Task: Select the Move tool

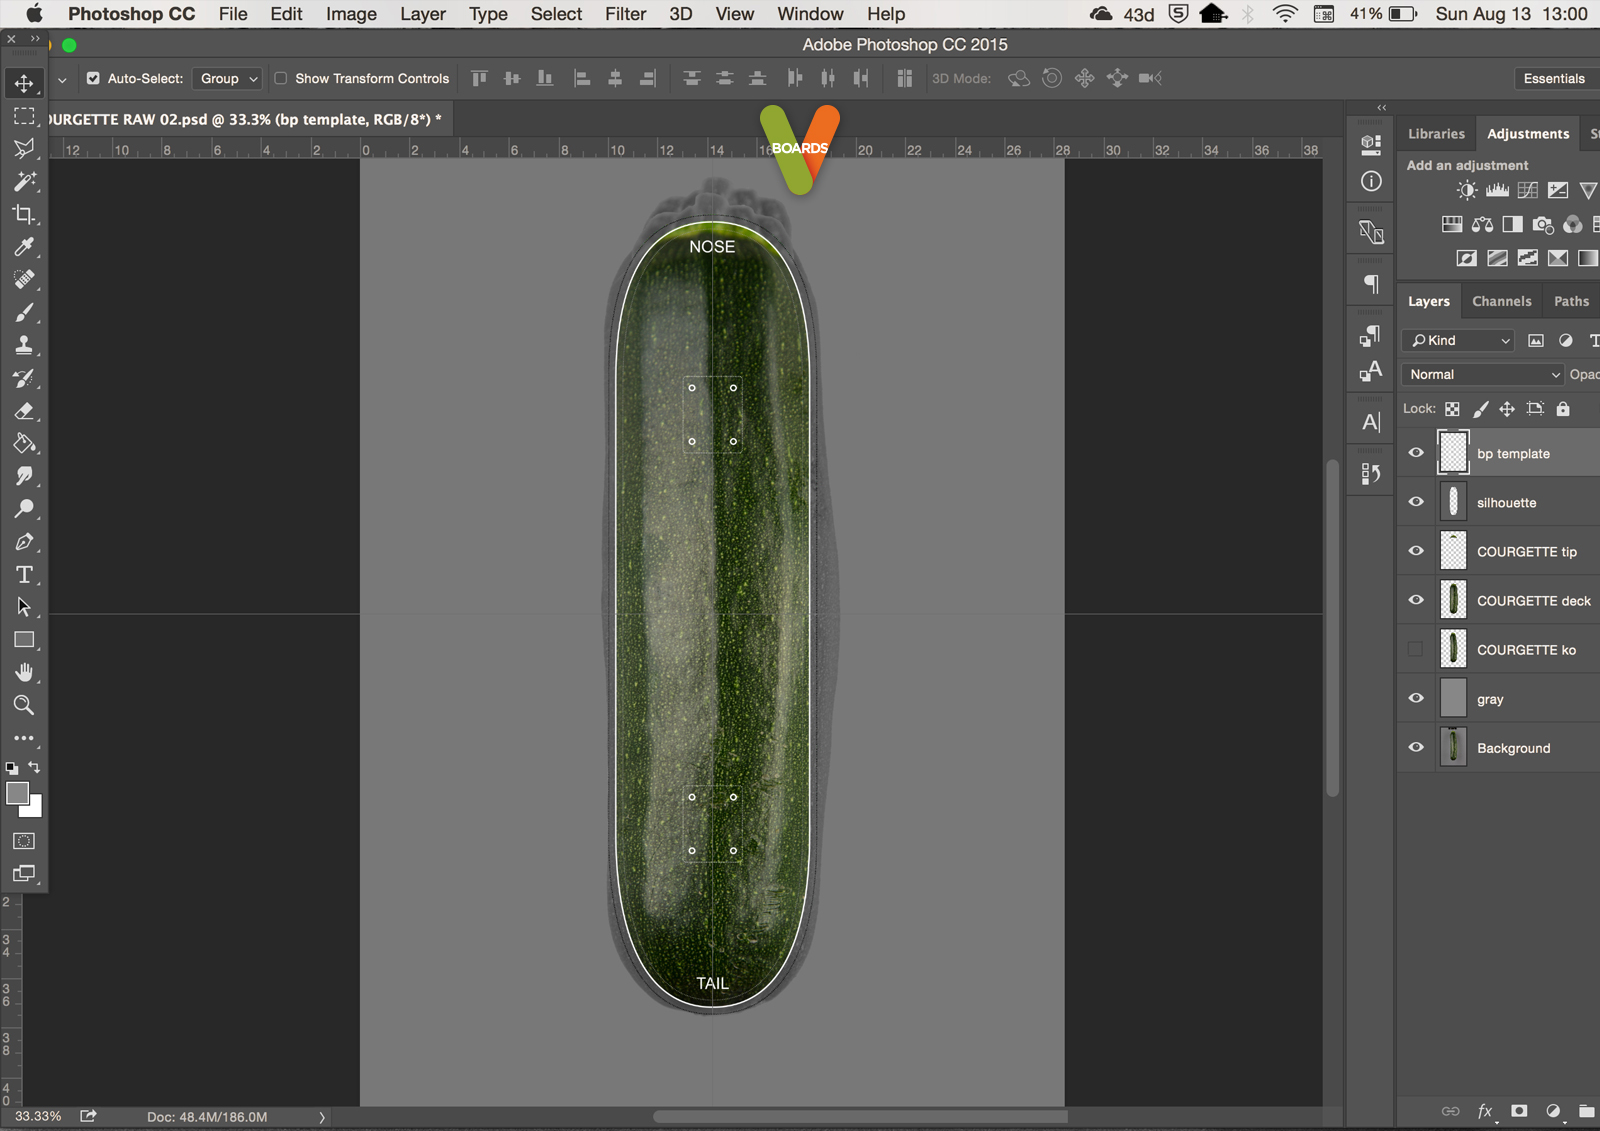Action: (24, 83)
